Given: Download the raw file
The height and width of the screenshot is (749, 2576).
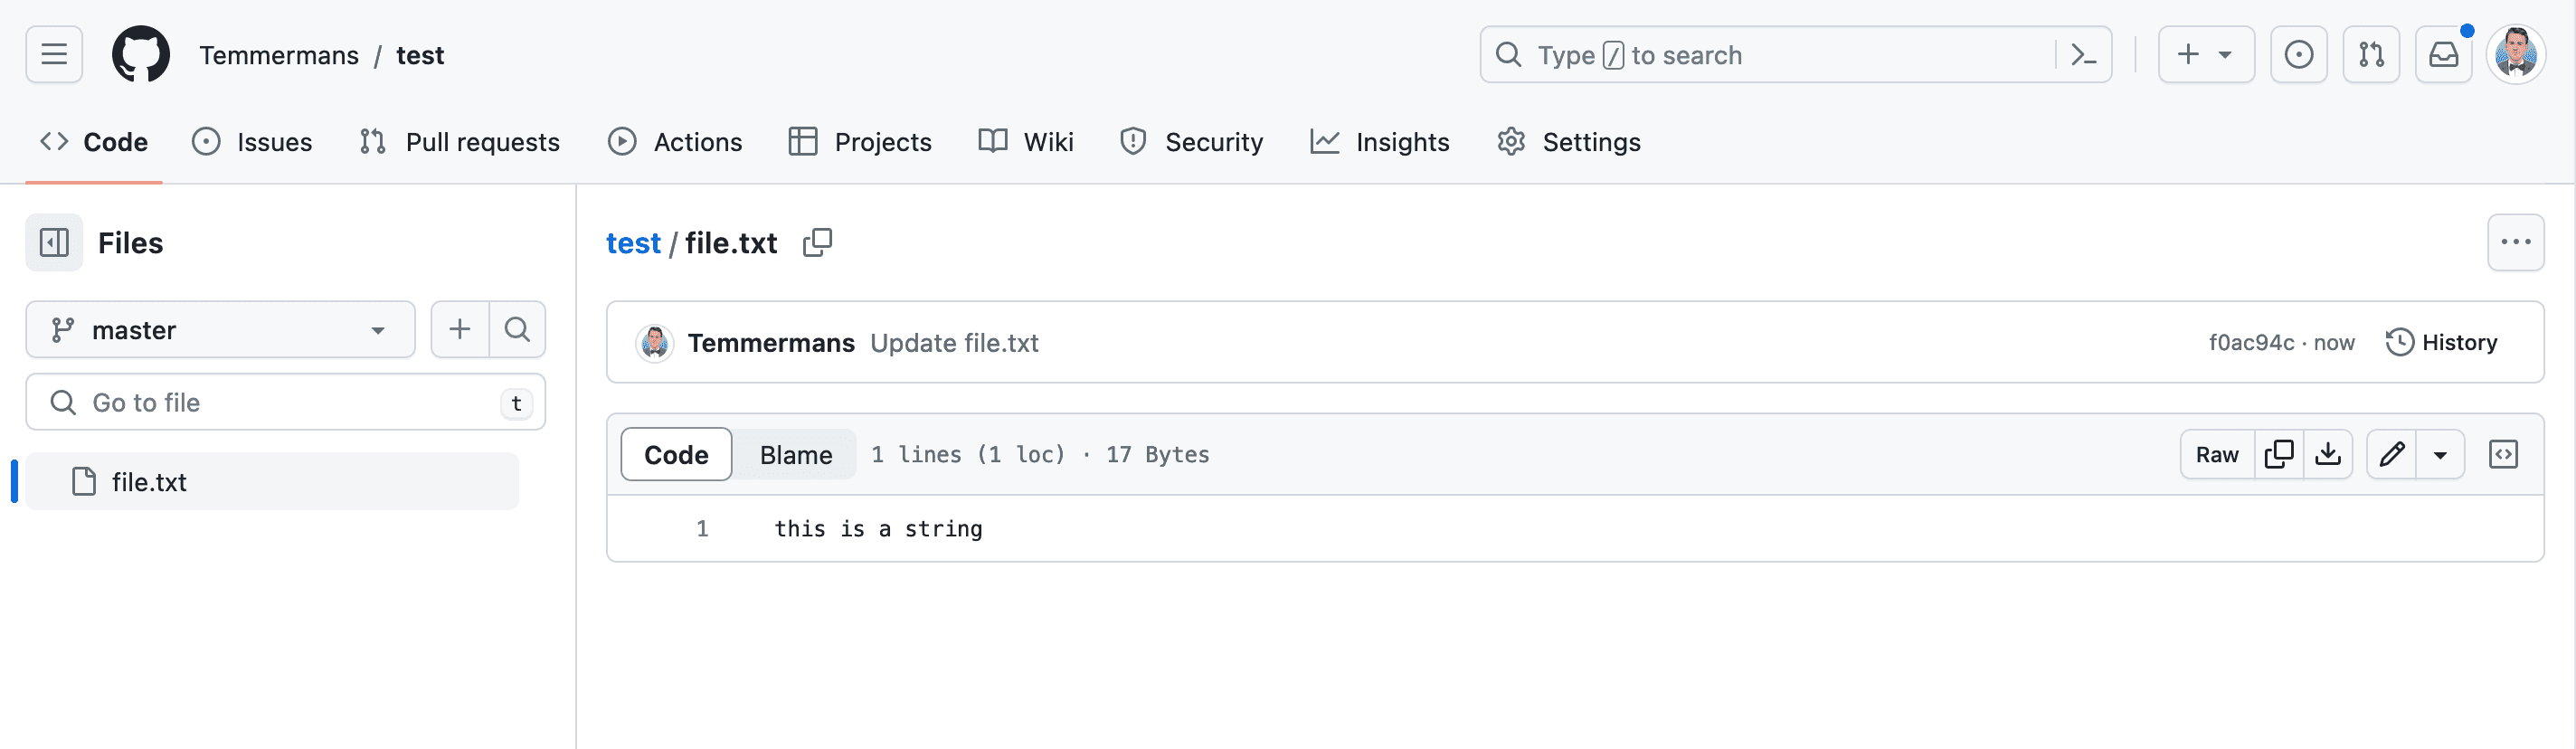Looking at the screenshot, I should click(2328, 454).
